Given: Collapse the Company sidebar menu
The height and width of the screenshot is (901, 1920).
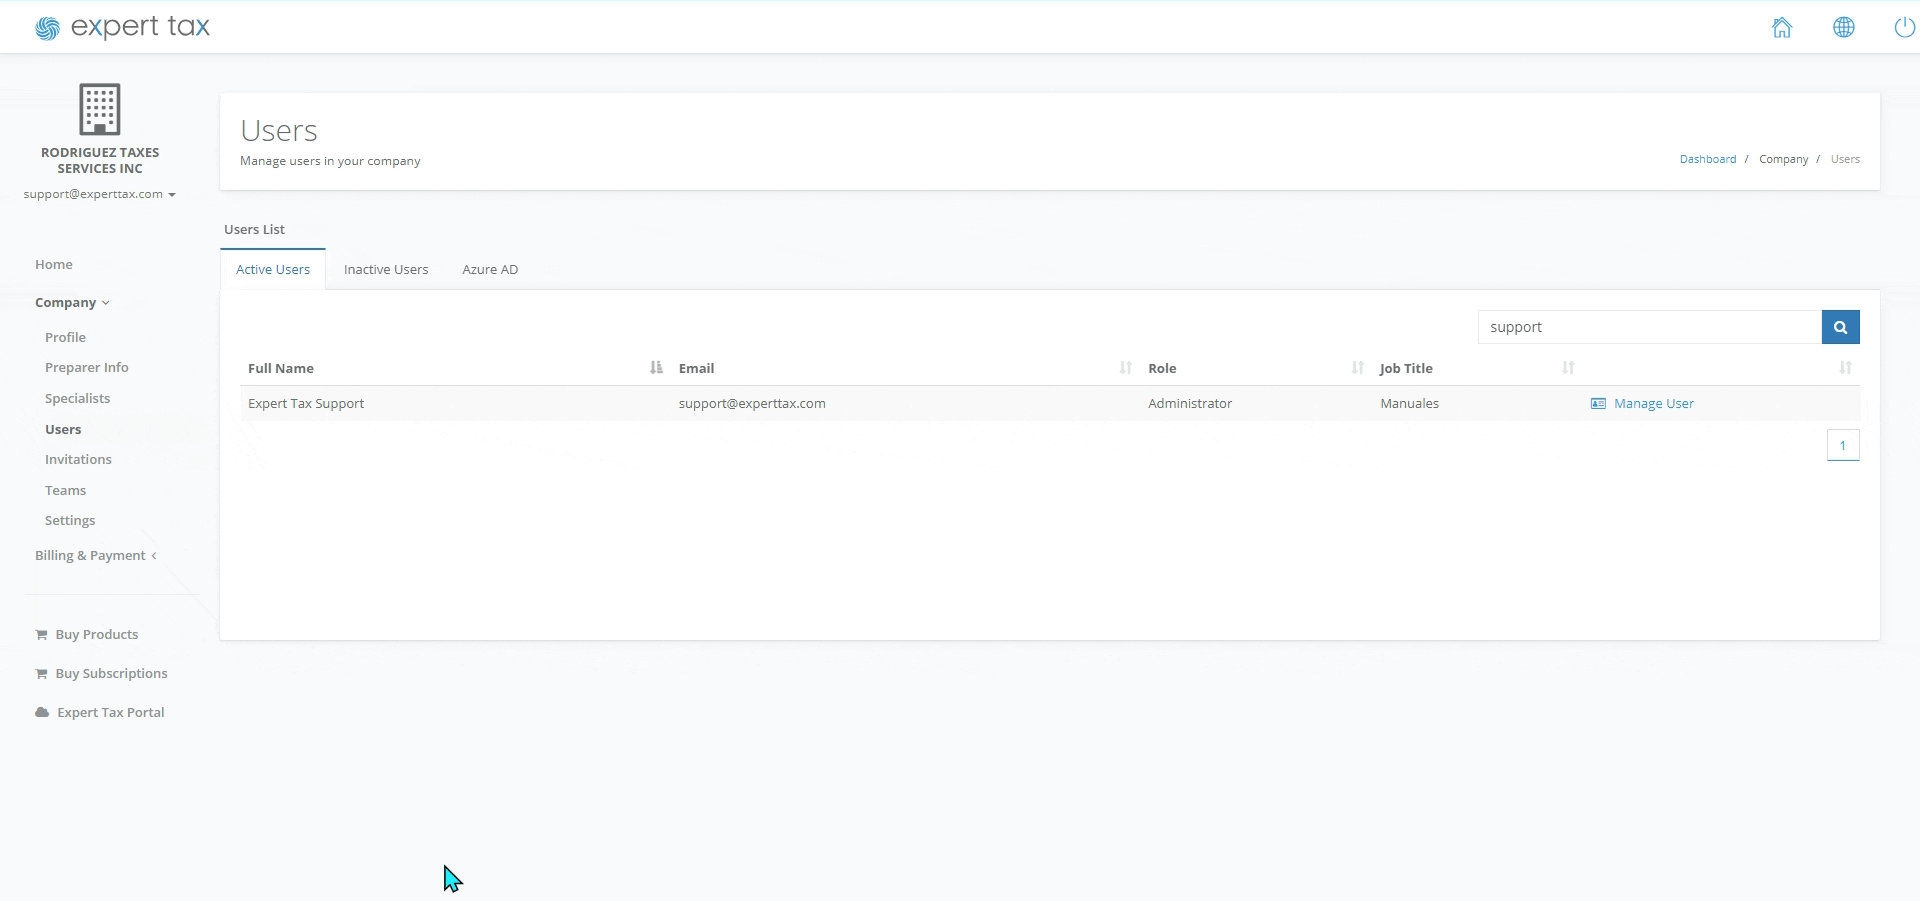Looking at the screenshot, I should 72,303.
